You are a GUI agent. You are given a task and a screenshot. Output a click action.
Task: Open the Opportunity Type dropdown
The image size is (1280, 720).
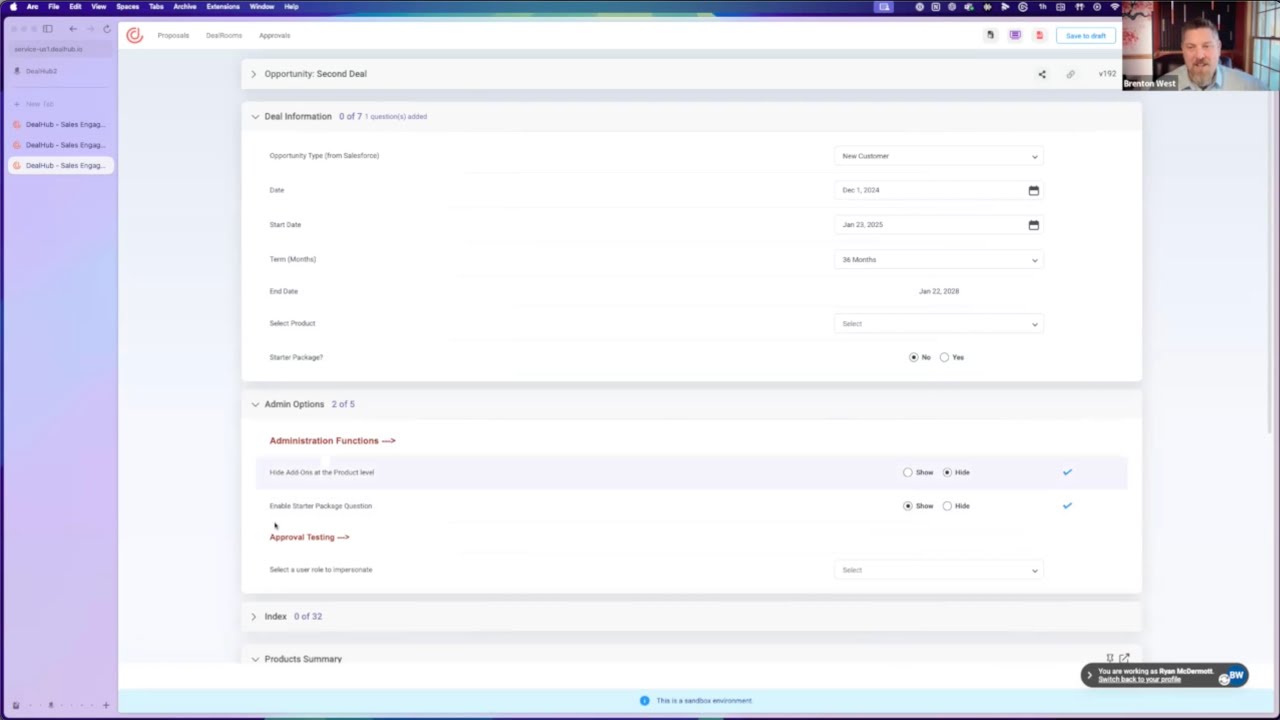(x=939, y=156)
